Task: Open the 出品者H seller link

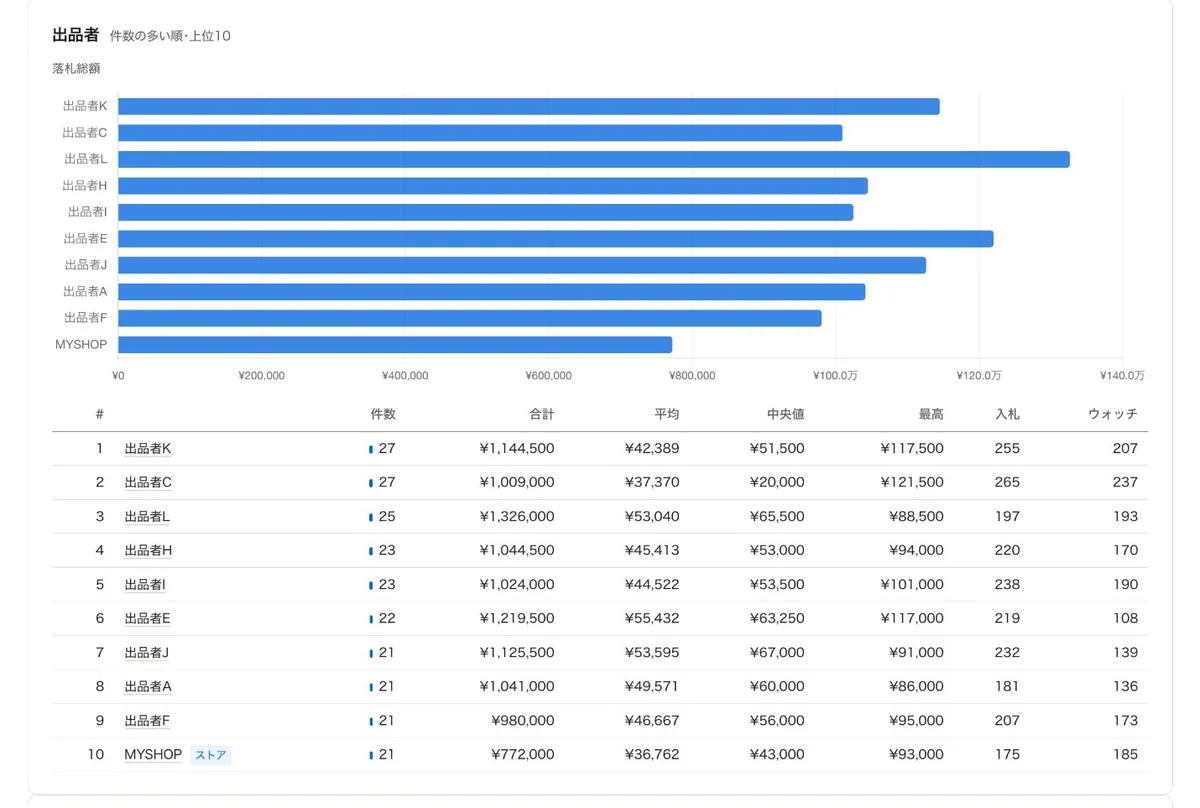Action: [148, 551]
